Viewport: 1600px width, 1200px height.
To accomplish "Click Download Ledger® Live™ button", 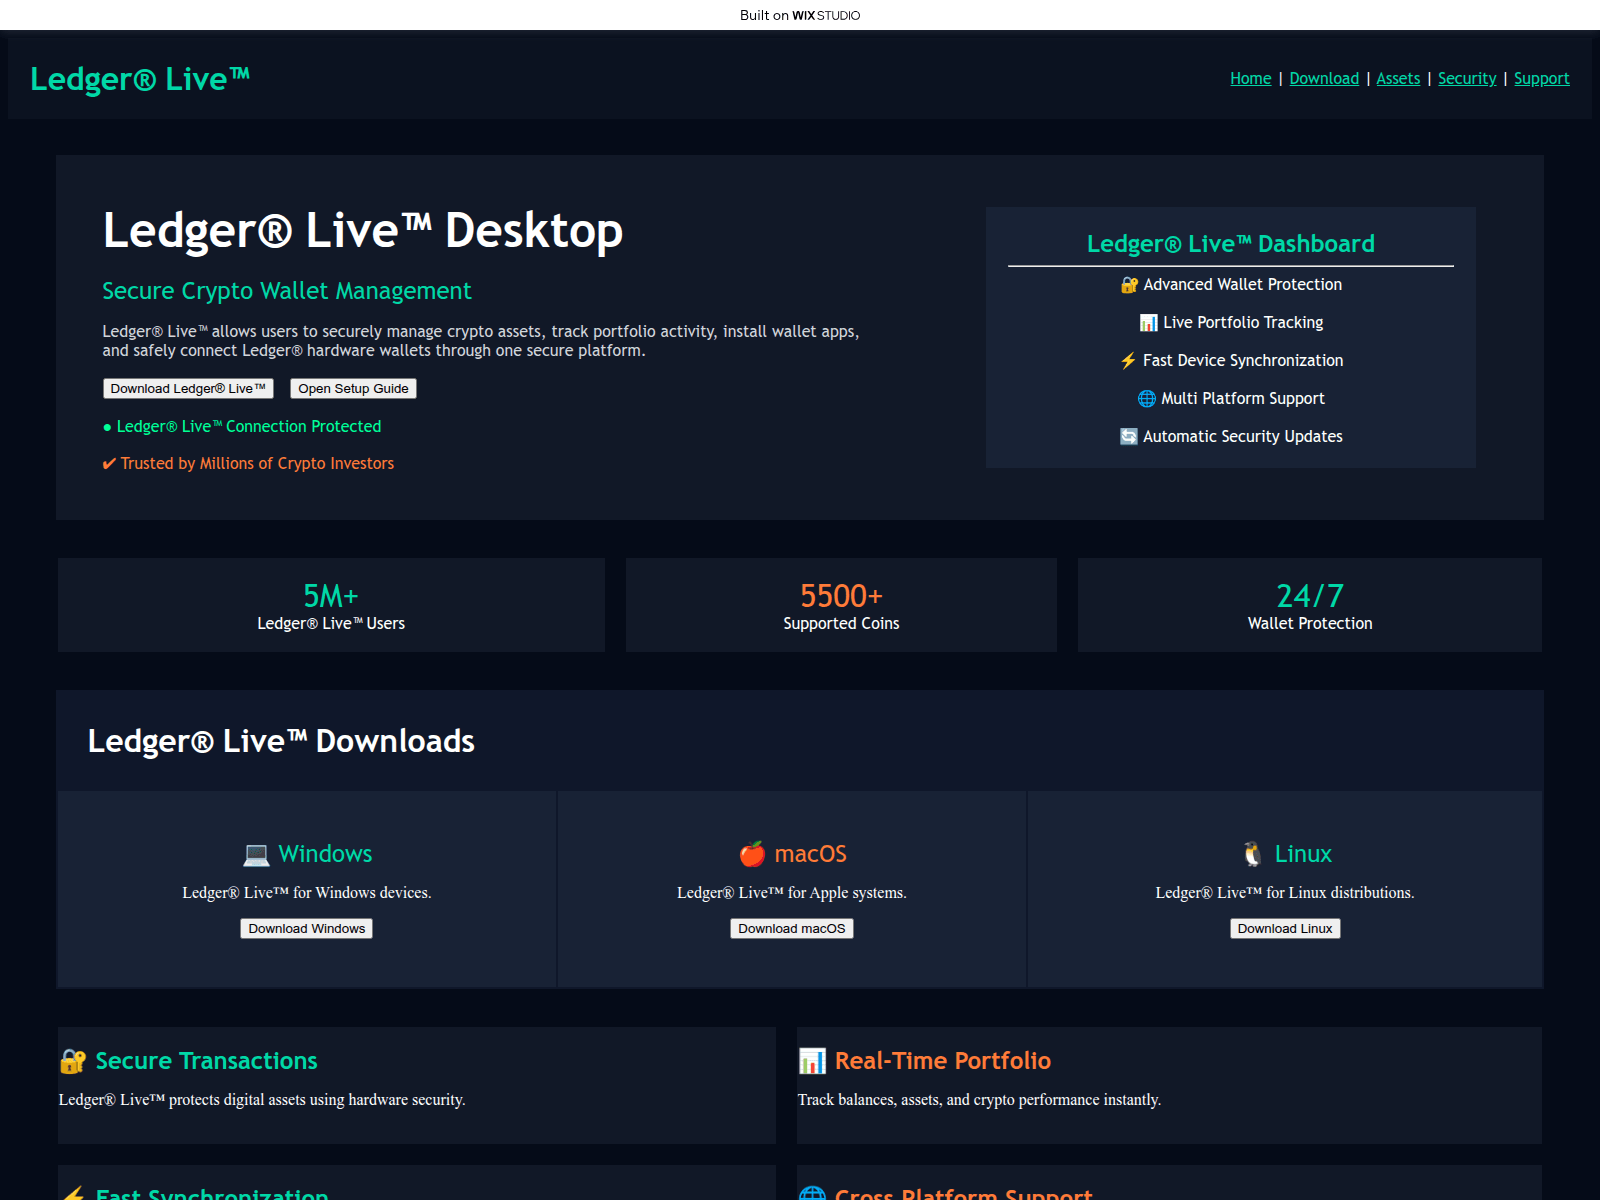I will tap(188, 388).
